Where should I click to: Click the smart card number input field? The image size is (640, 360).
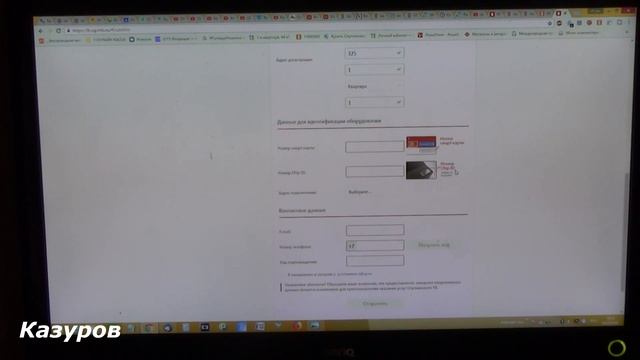pos(375,147)
